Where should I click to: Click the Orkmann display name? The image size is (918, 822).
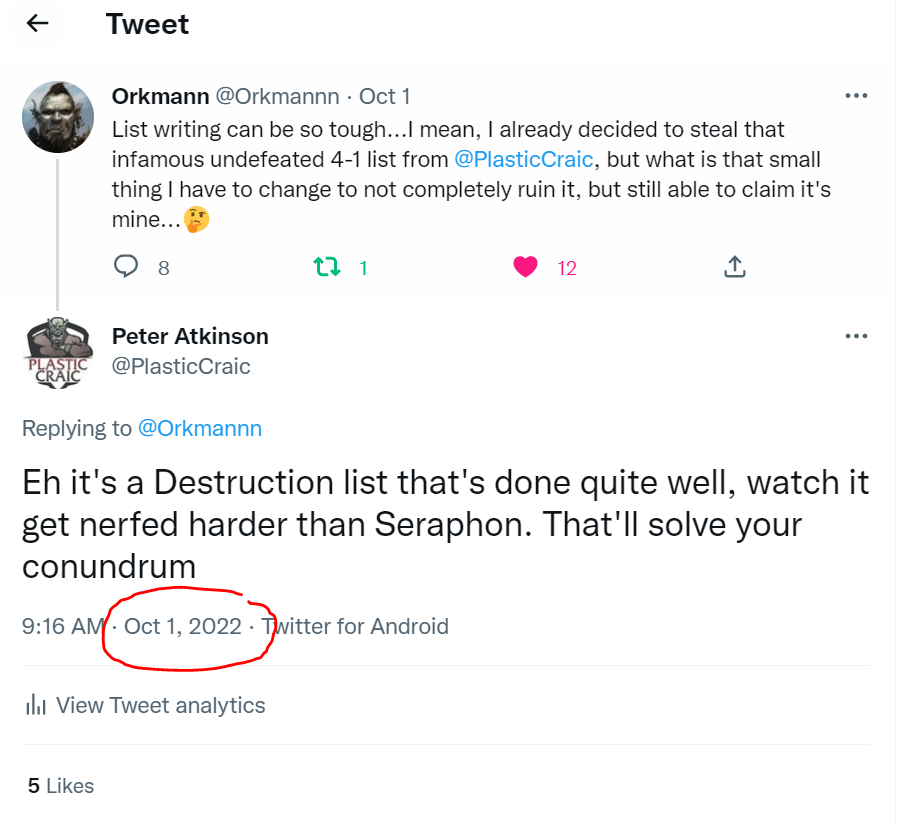tap(160, 96)
